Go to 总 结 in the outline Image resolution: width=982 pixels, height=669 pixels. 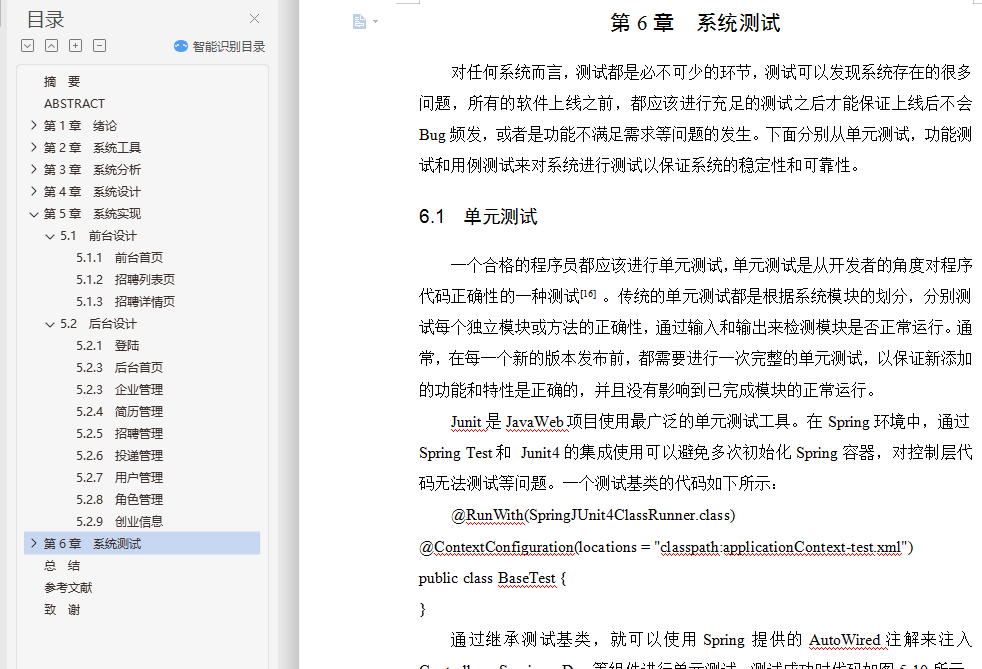point(62,566)
